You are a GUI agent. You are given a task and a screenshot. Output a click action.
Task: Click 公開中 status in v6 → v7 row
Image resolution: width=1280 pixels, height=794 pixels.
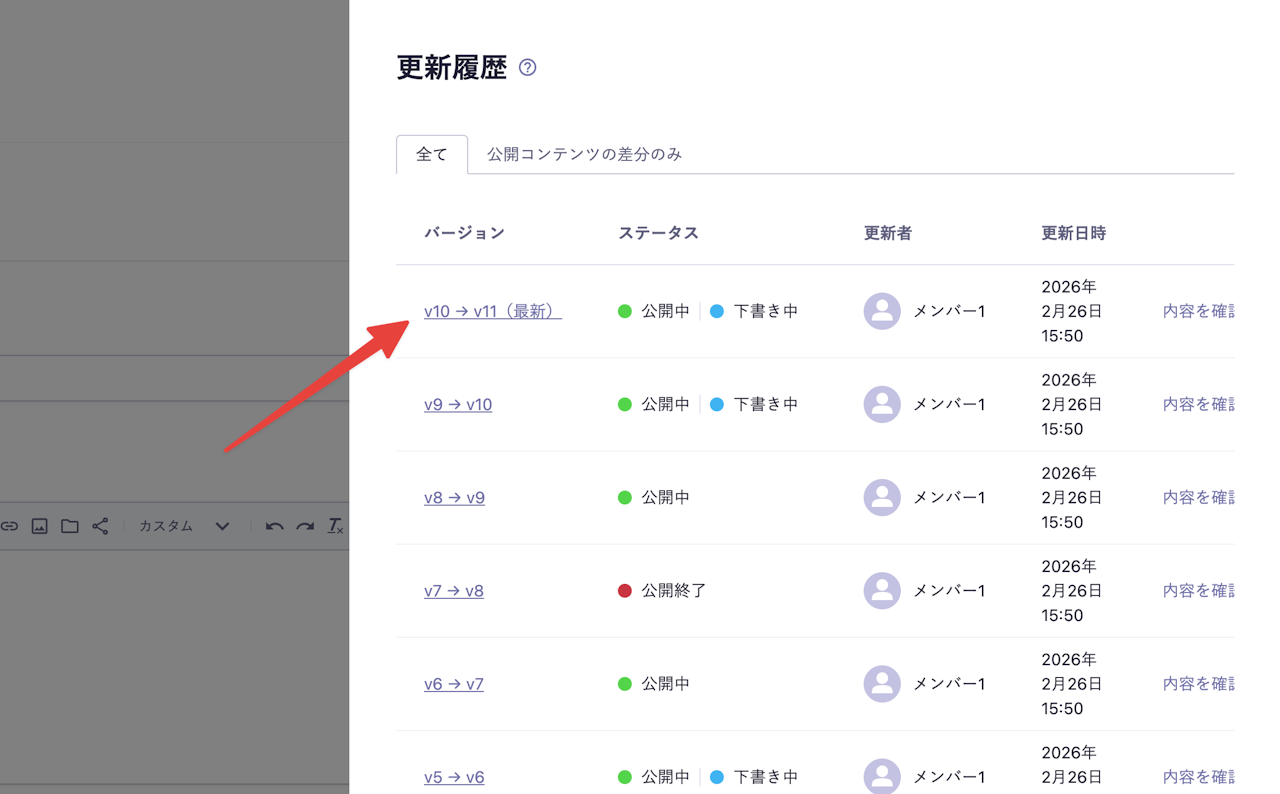pos(654,684)
